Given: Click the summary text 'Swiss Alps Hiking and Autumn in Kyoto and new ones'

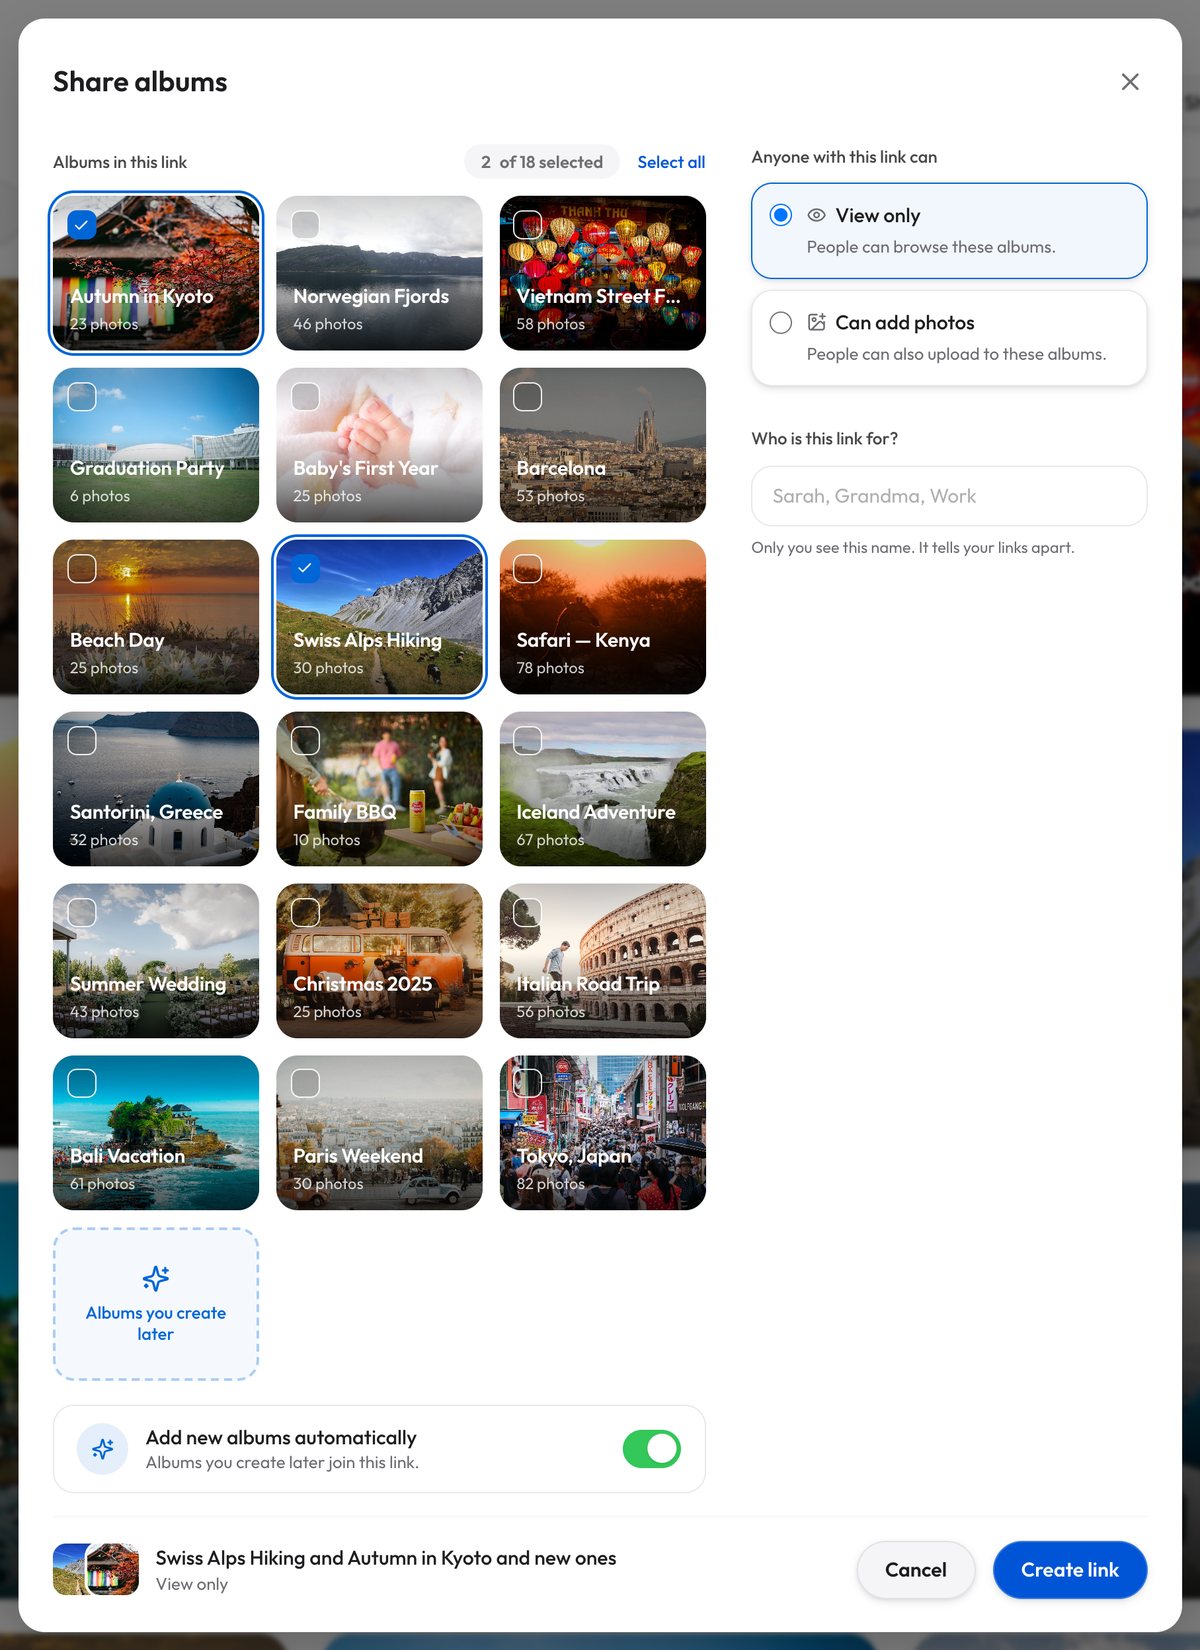Looking at the screenshot, I should pos(386,1558).
